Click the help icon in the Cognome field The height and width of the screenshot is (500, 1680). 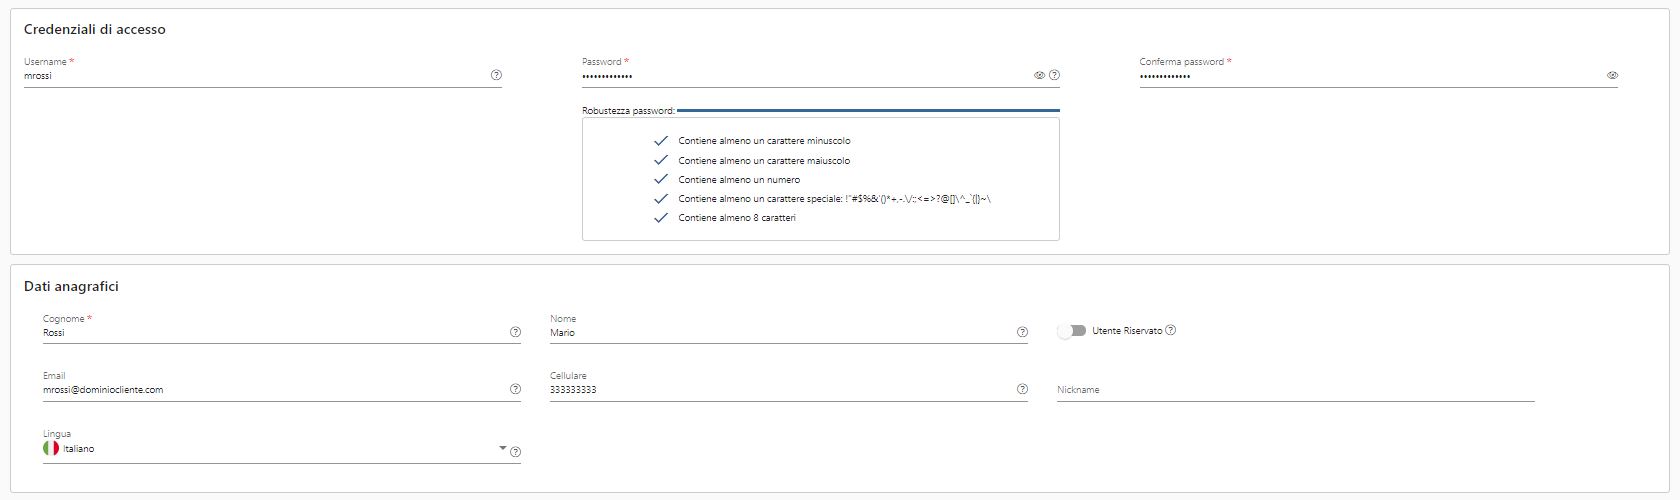(x=516, y=332)
